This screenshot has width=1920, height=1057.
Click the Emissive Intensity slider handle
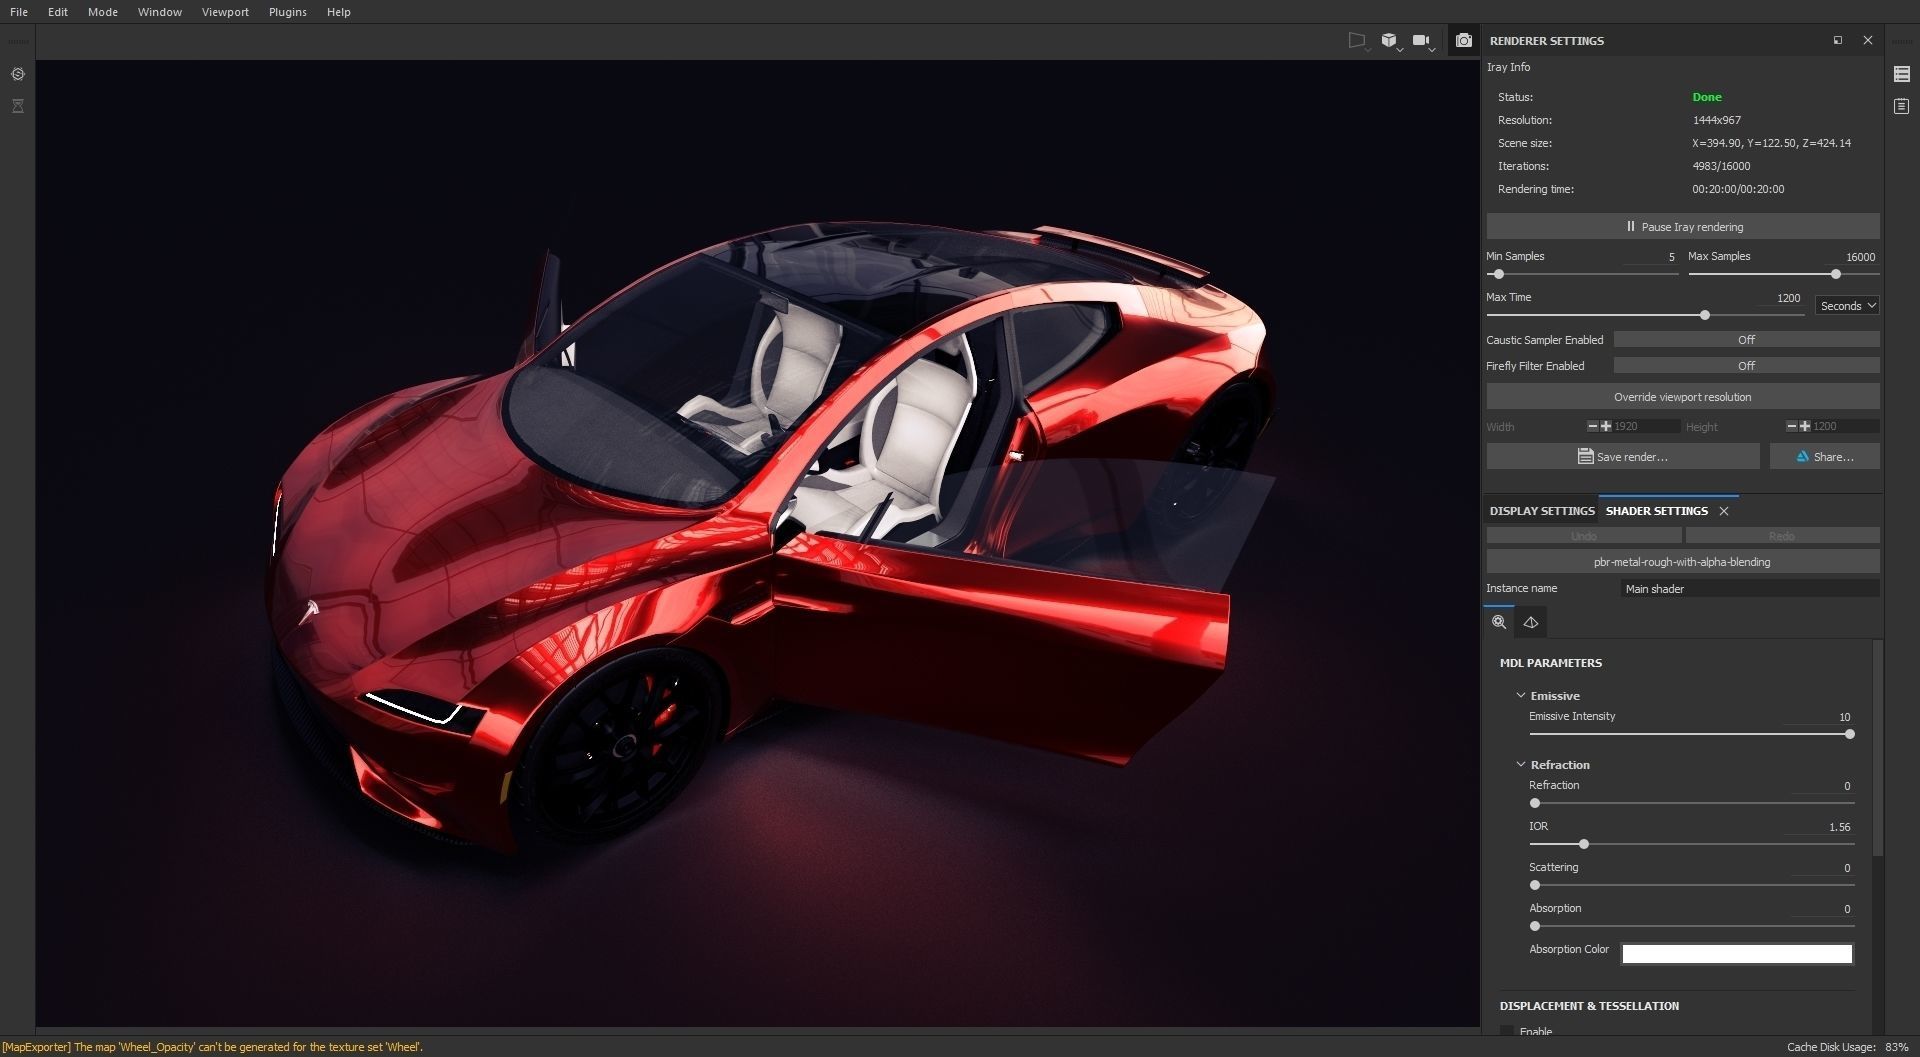(x=1850, y=734)
